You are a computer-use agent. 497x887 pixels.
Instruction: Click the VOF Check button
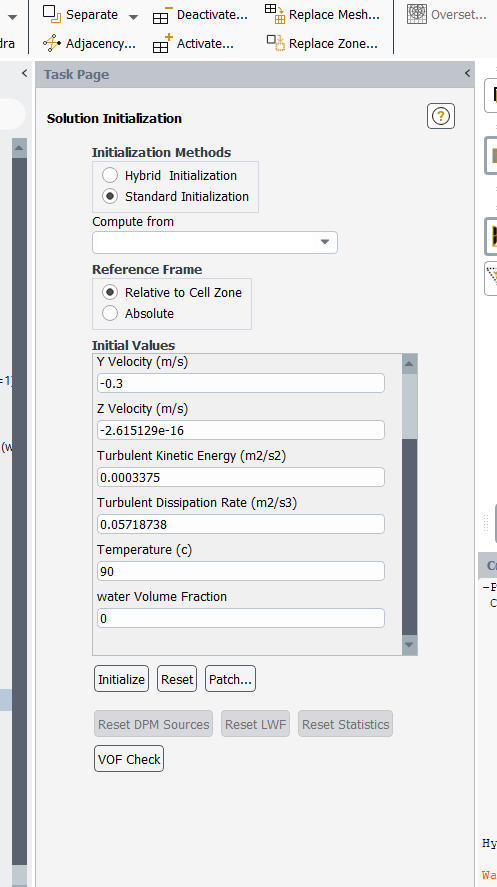pyautogui.click(x=129, y=759)
